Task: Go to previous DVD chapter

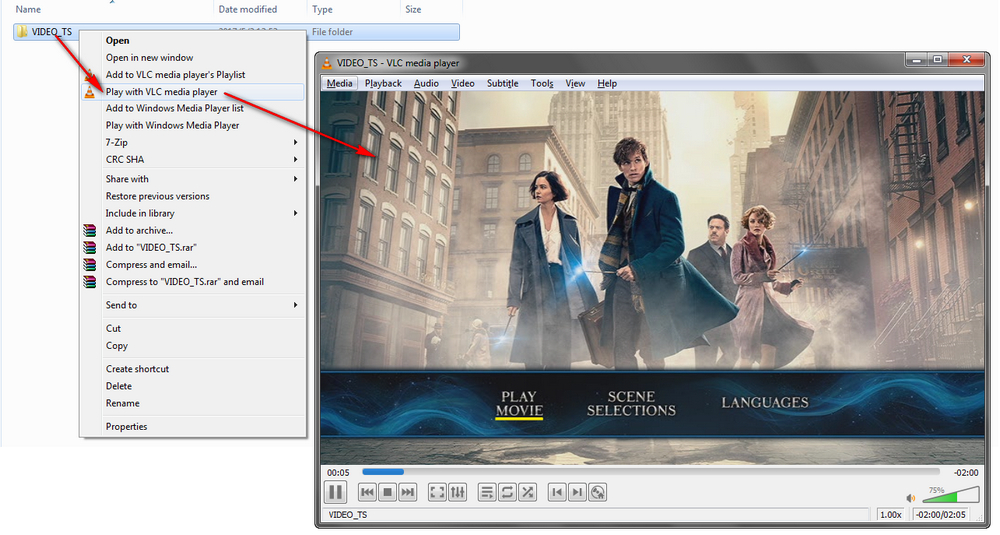Action: (557, 492)
